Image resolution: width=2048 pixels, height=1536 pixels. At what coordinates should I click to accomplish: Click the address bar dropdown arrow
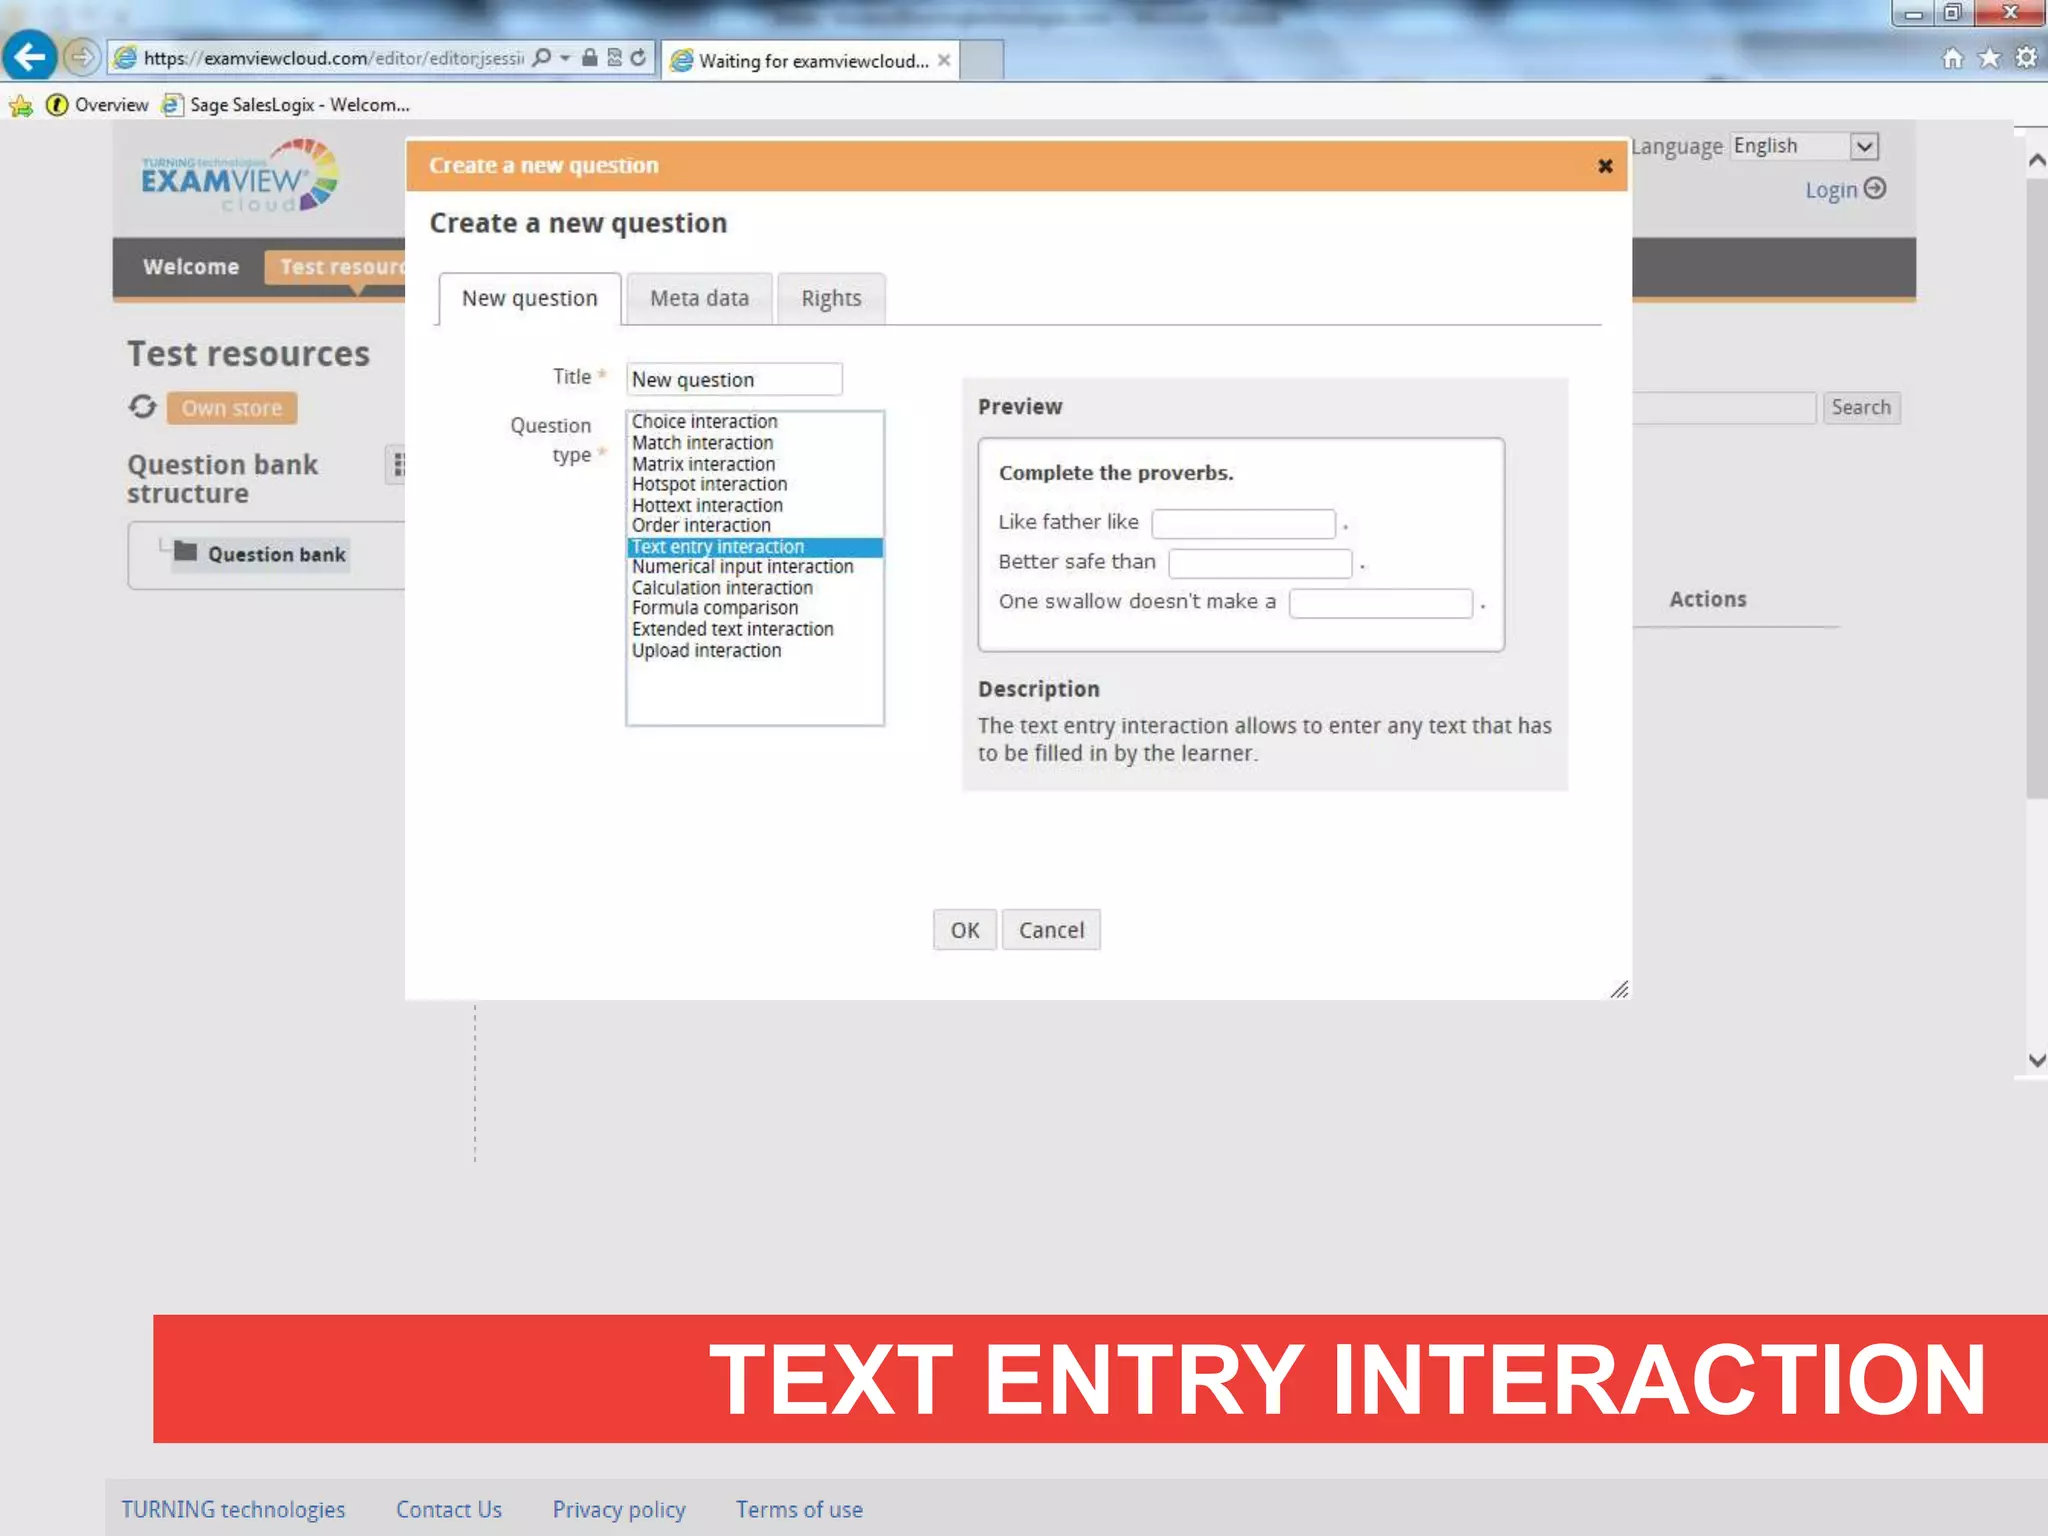point(565,58)
